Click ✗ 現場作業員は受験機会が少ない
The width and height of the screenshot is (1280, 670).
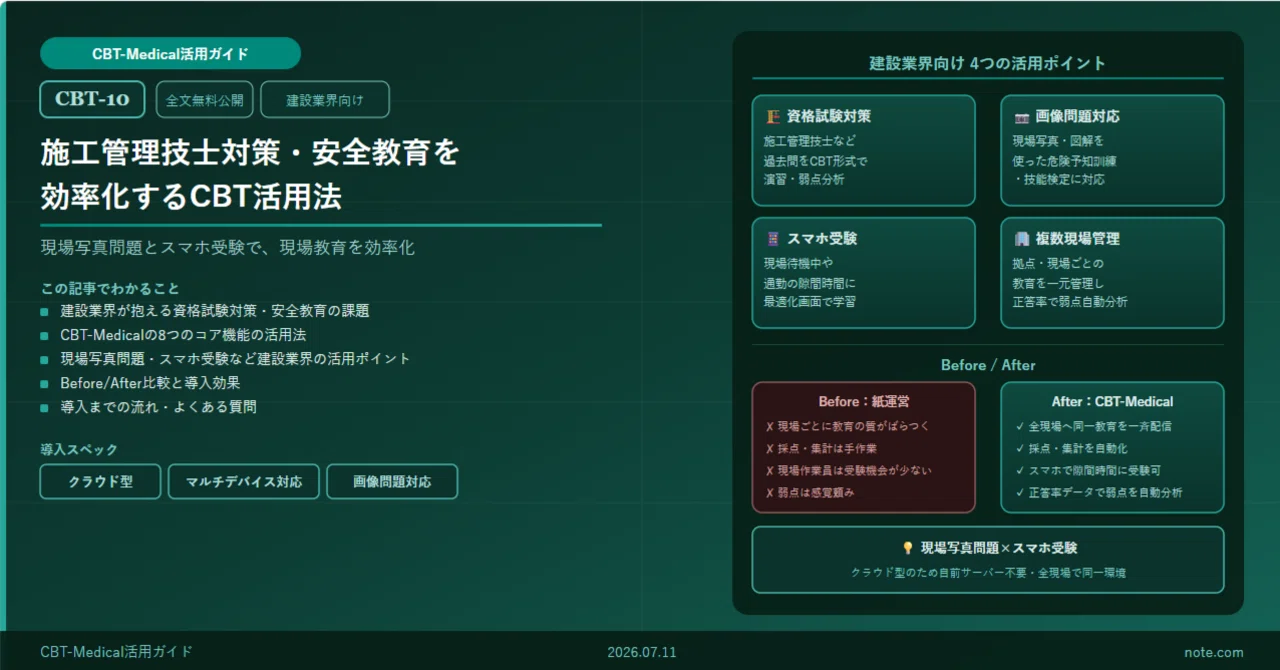[849, 470]
